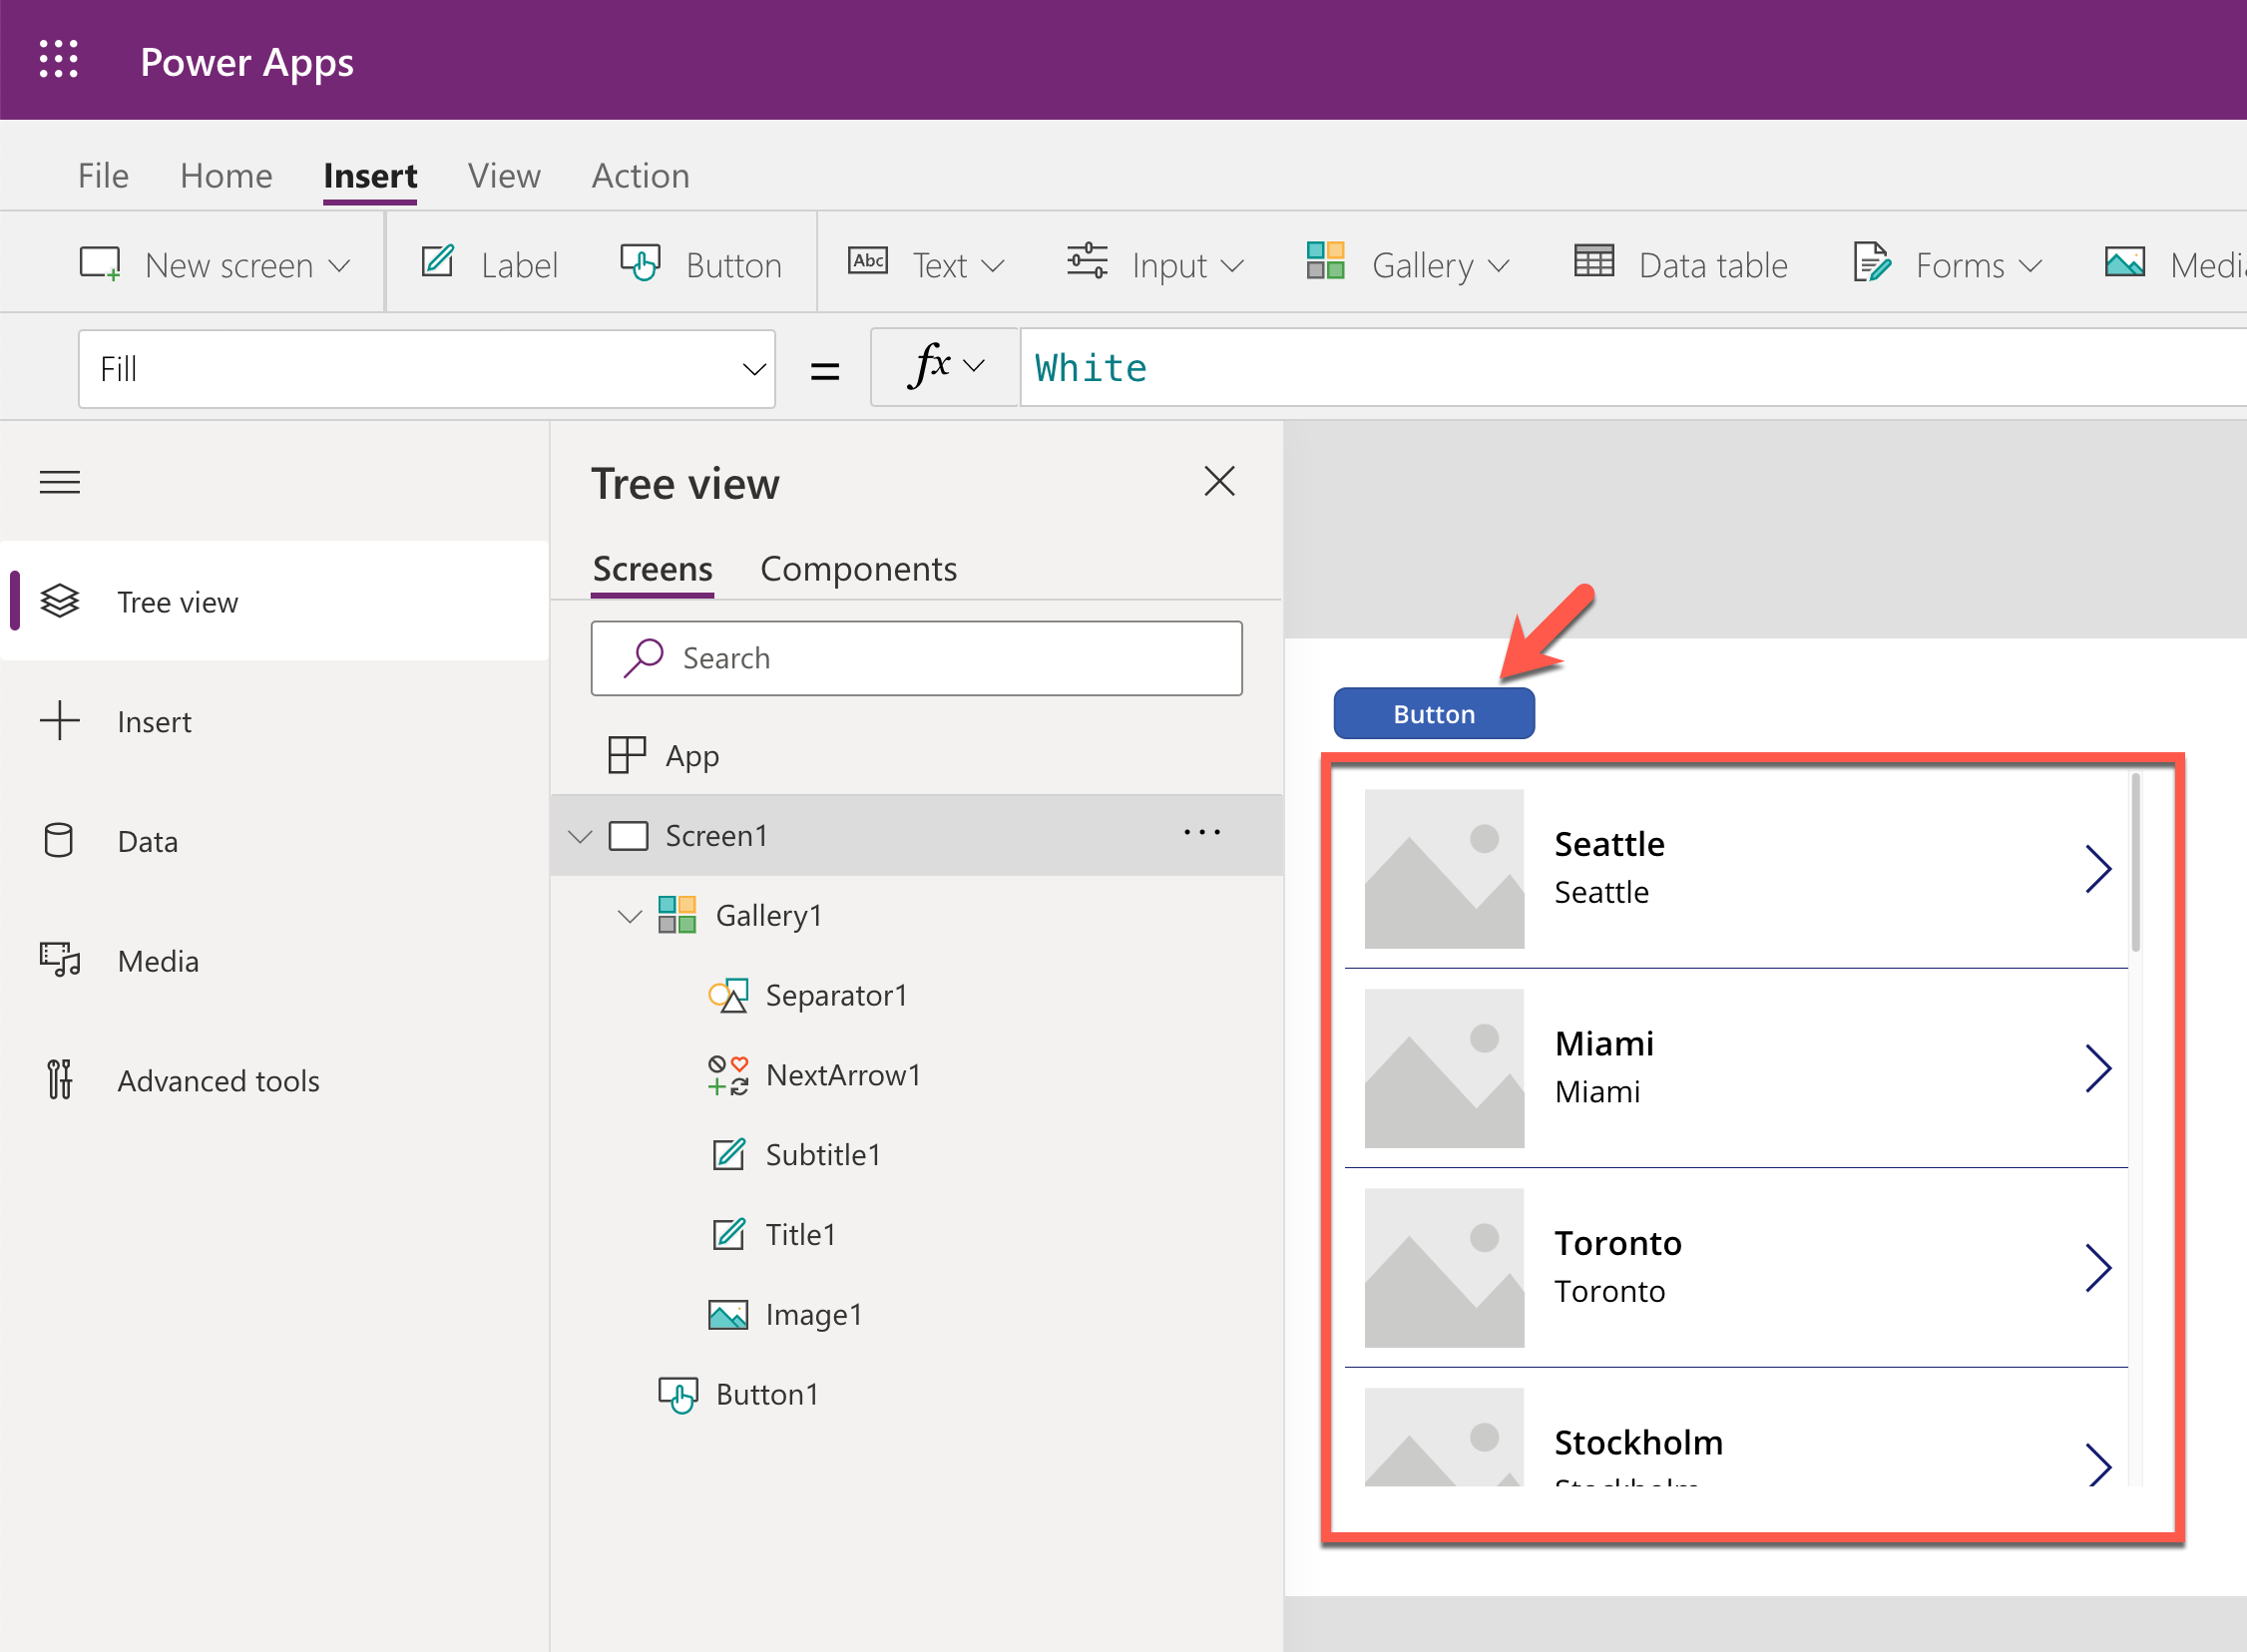
Task: Select Gallery1 in the tree
Action: click(768, 915)
